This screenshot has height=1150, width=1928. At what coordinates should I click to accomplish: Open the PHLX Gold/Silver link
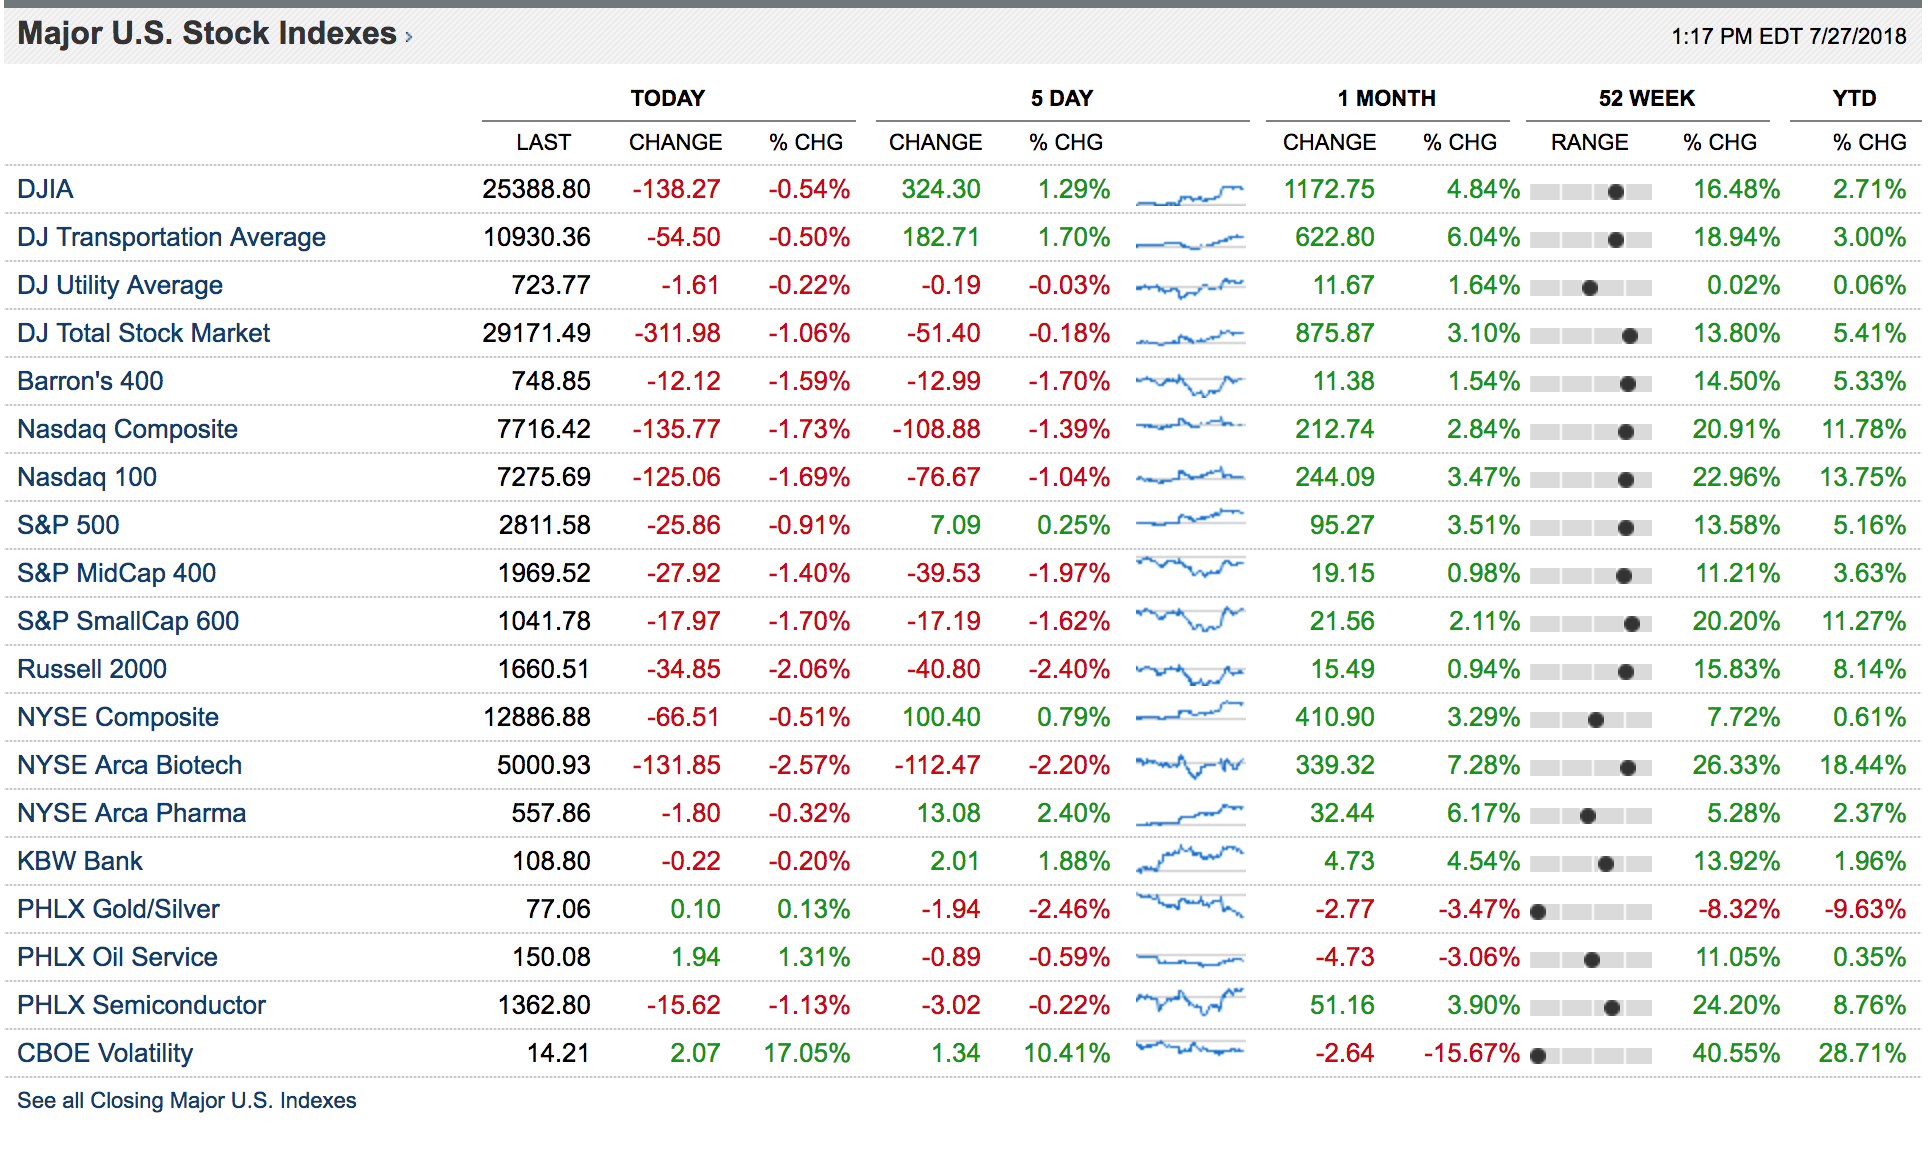pos(118,909)
